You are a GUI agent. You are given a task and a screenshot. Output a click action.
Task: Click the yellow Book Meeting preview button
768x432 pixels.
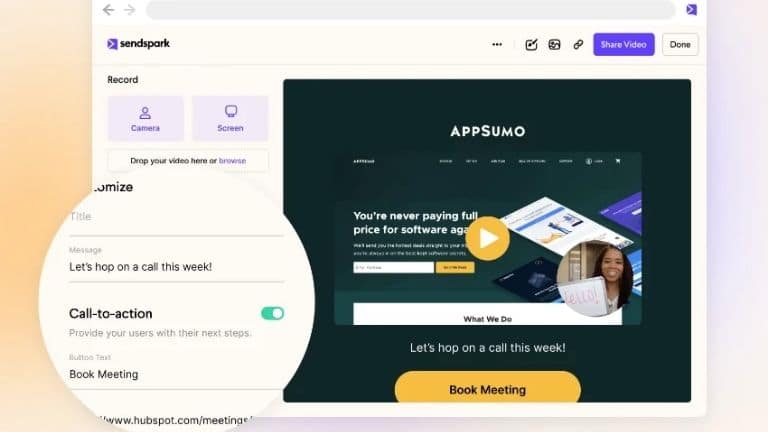tap(487, 388)
